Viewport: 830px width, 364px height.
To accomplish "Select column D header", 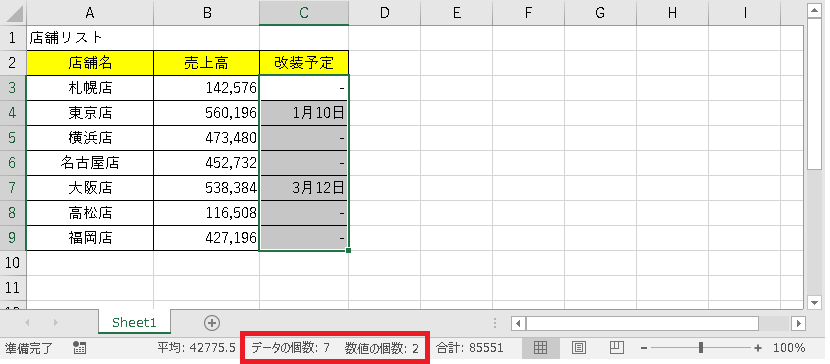I will click(384, 13).
